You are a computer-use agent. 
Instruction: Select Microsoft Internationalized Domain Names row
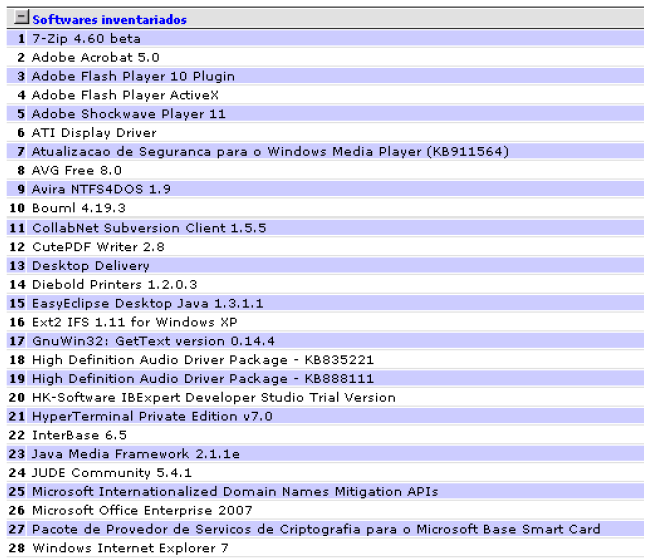coord(325,491)
